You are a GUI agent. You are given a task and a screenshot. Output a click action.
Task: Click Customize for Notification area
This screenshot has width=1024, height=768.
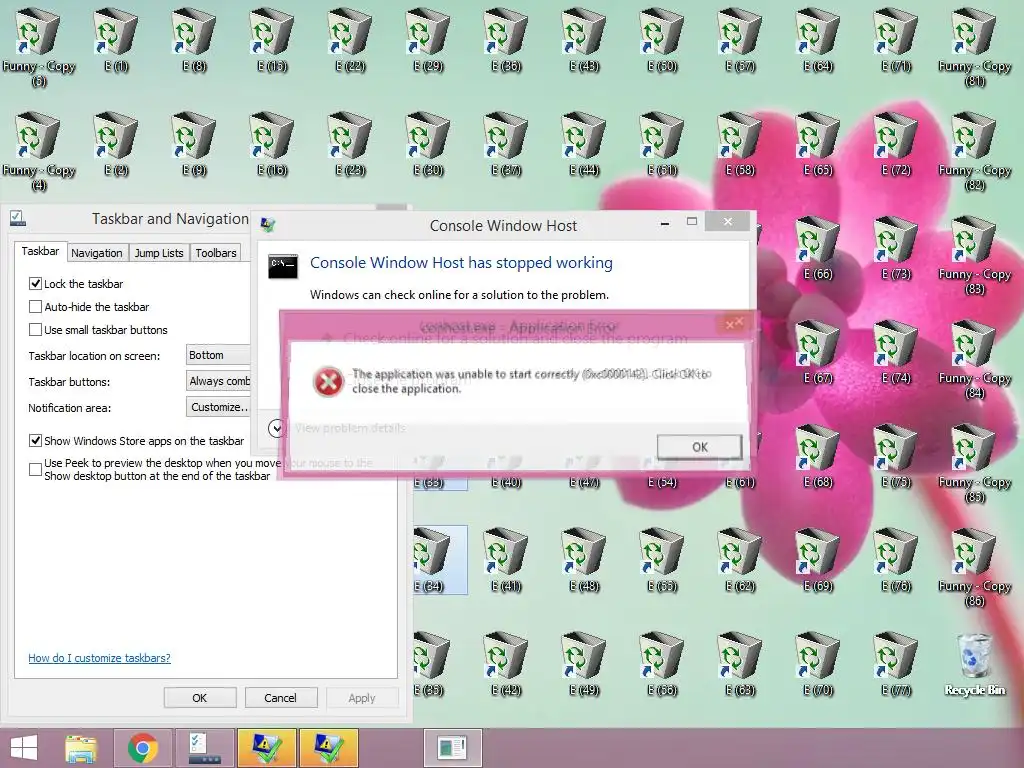pos(218,407)
